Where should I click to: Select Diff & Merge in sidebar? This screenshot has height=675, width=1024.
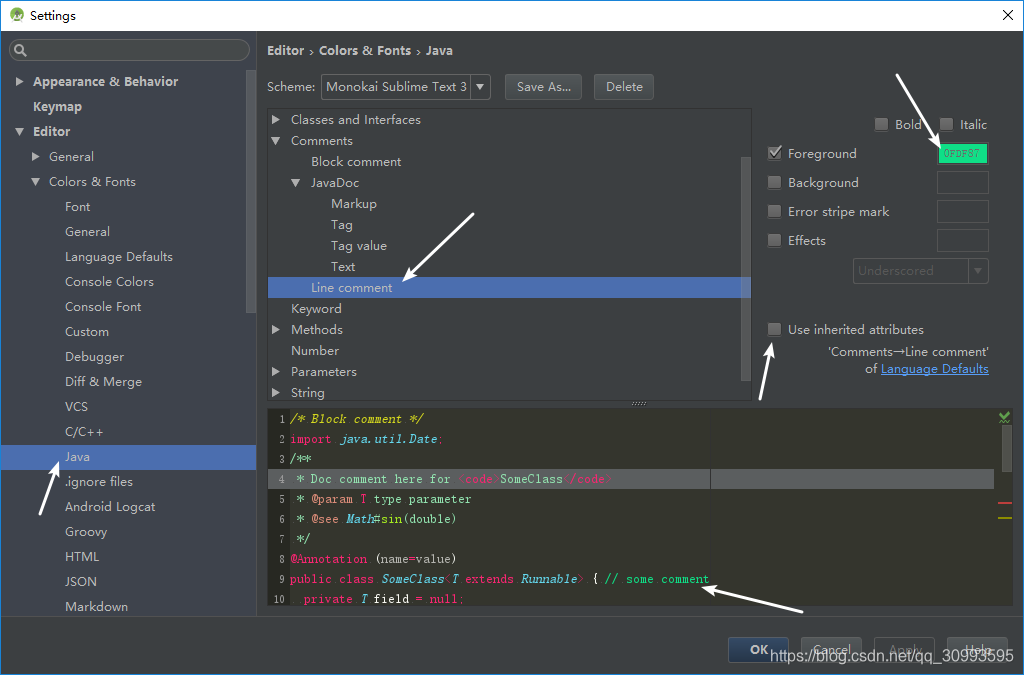click(103, 381)
